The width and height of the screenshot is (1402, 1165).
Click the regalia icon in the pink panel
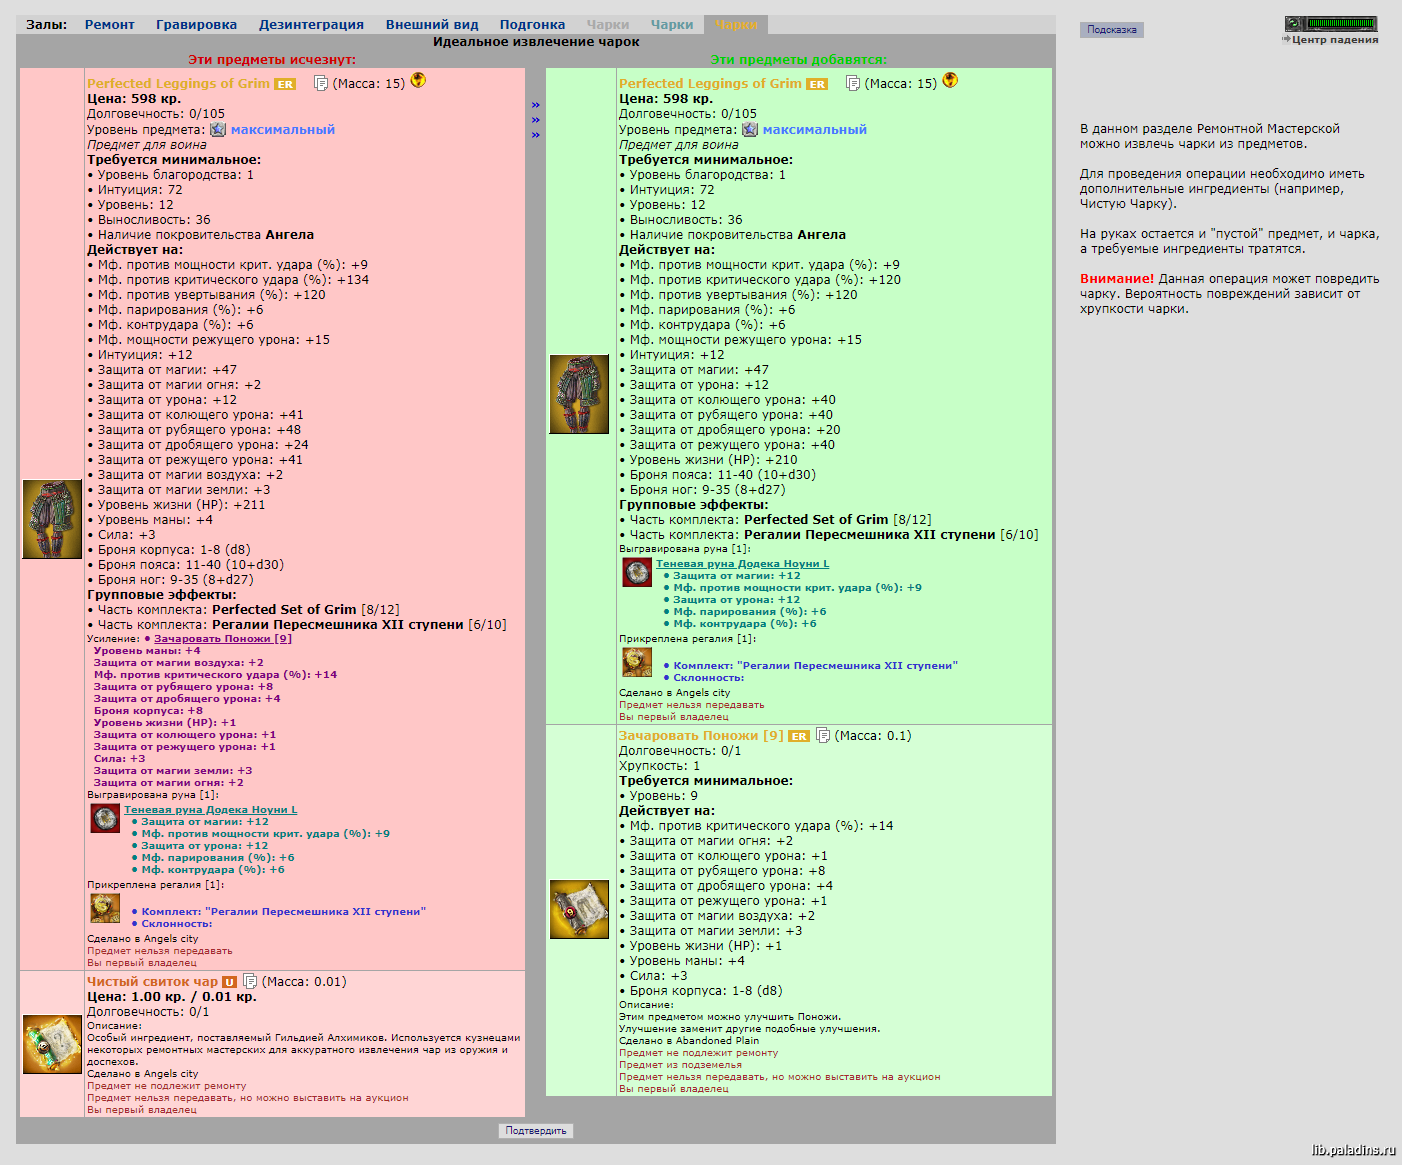coord(105,908)
